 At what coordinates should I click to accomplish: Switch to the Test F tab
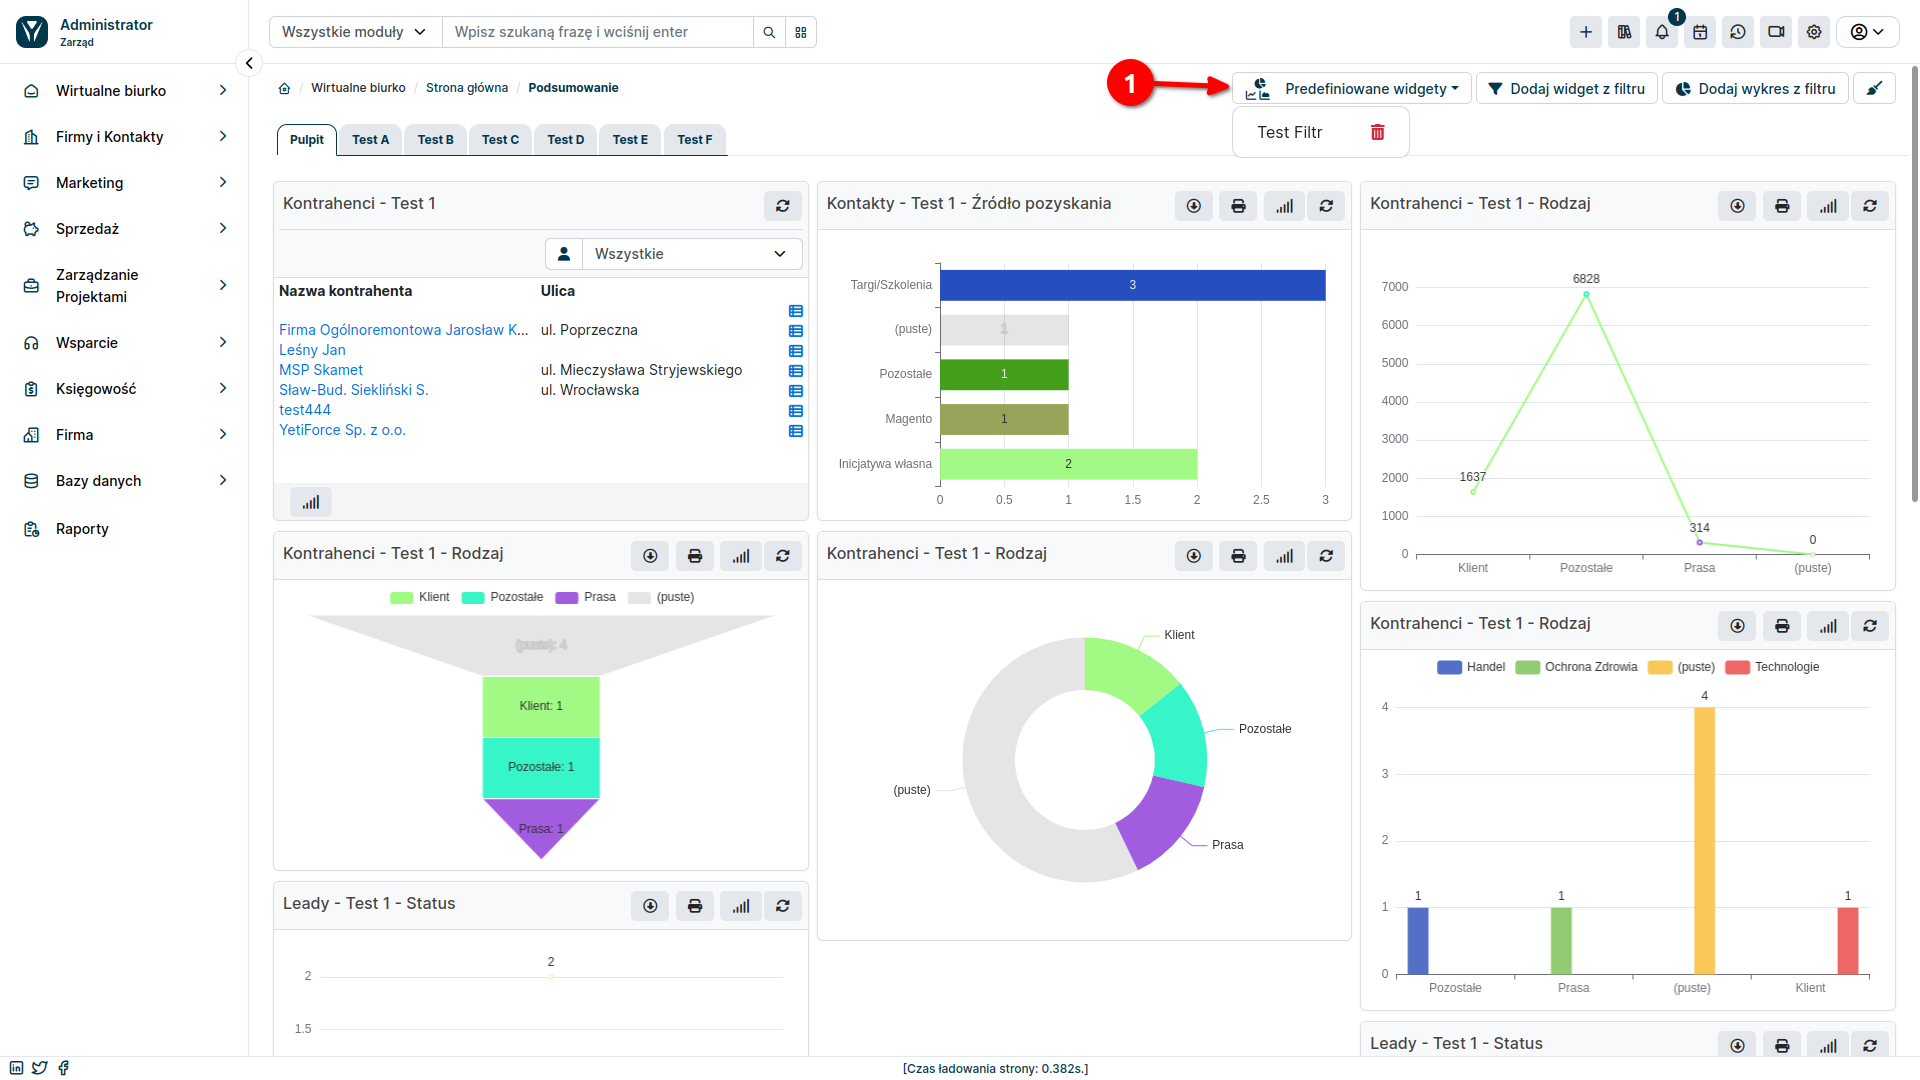point(695,140)
